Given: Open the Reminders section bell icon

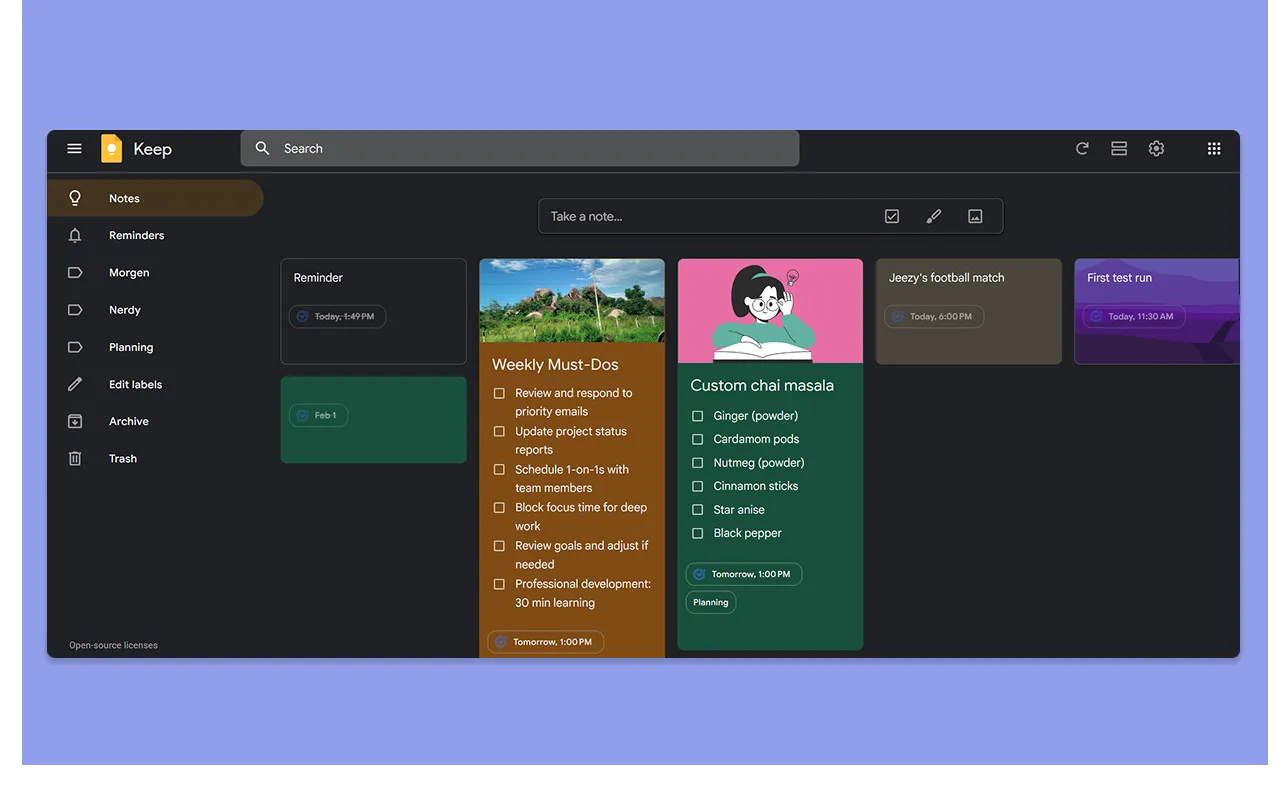Looking at the screenshot, I should coord(74,235).
